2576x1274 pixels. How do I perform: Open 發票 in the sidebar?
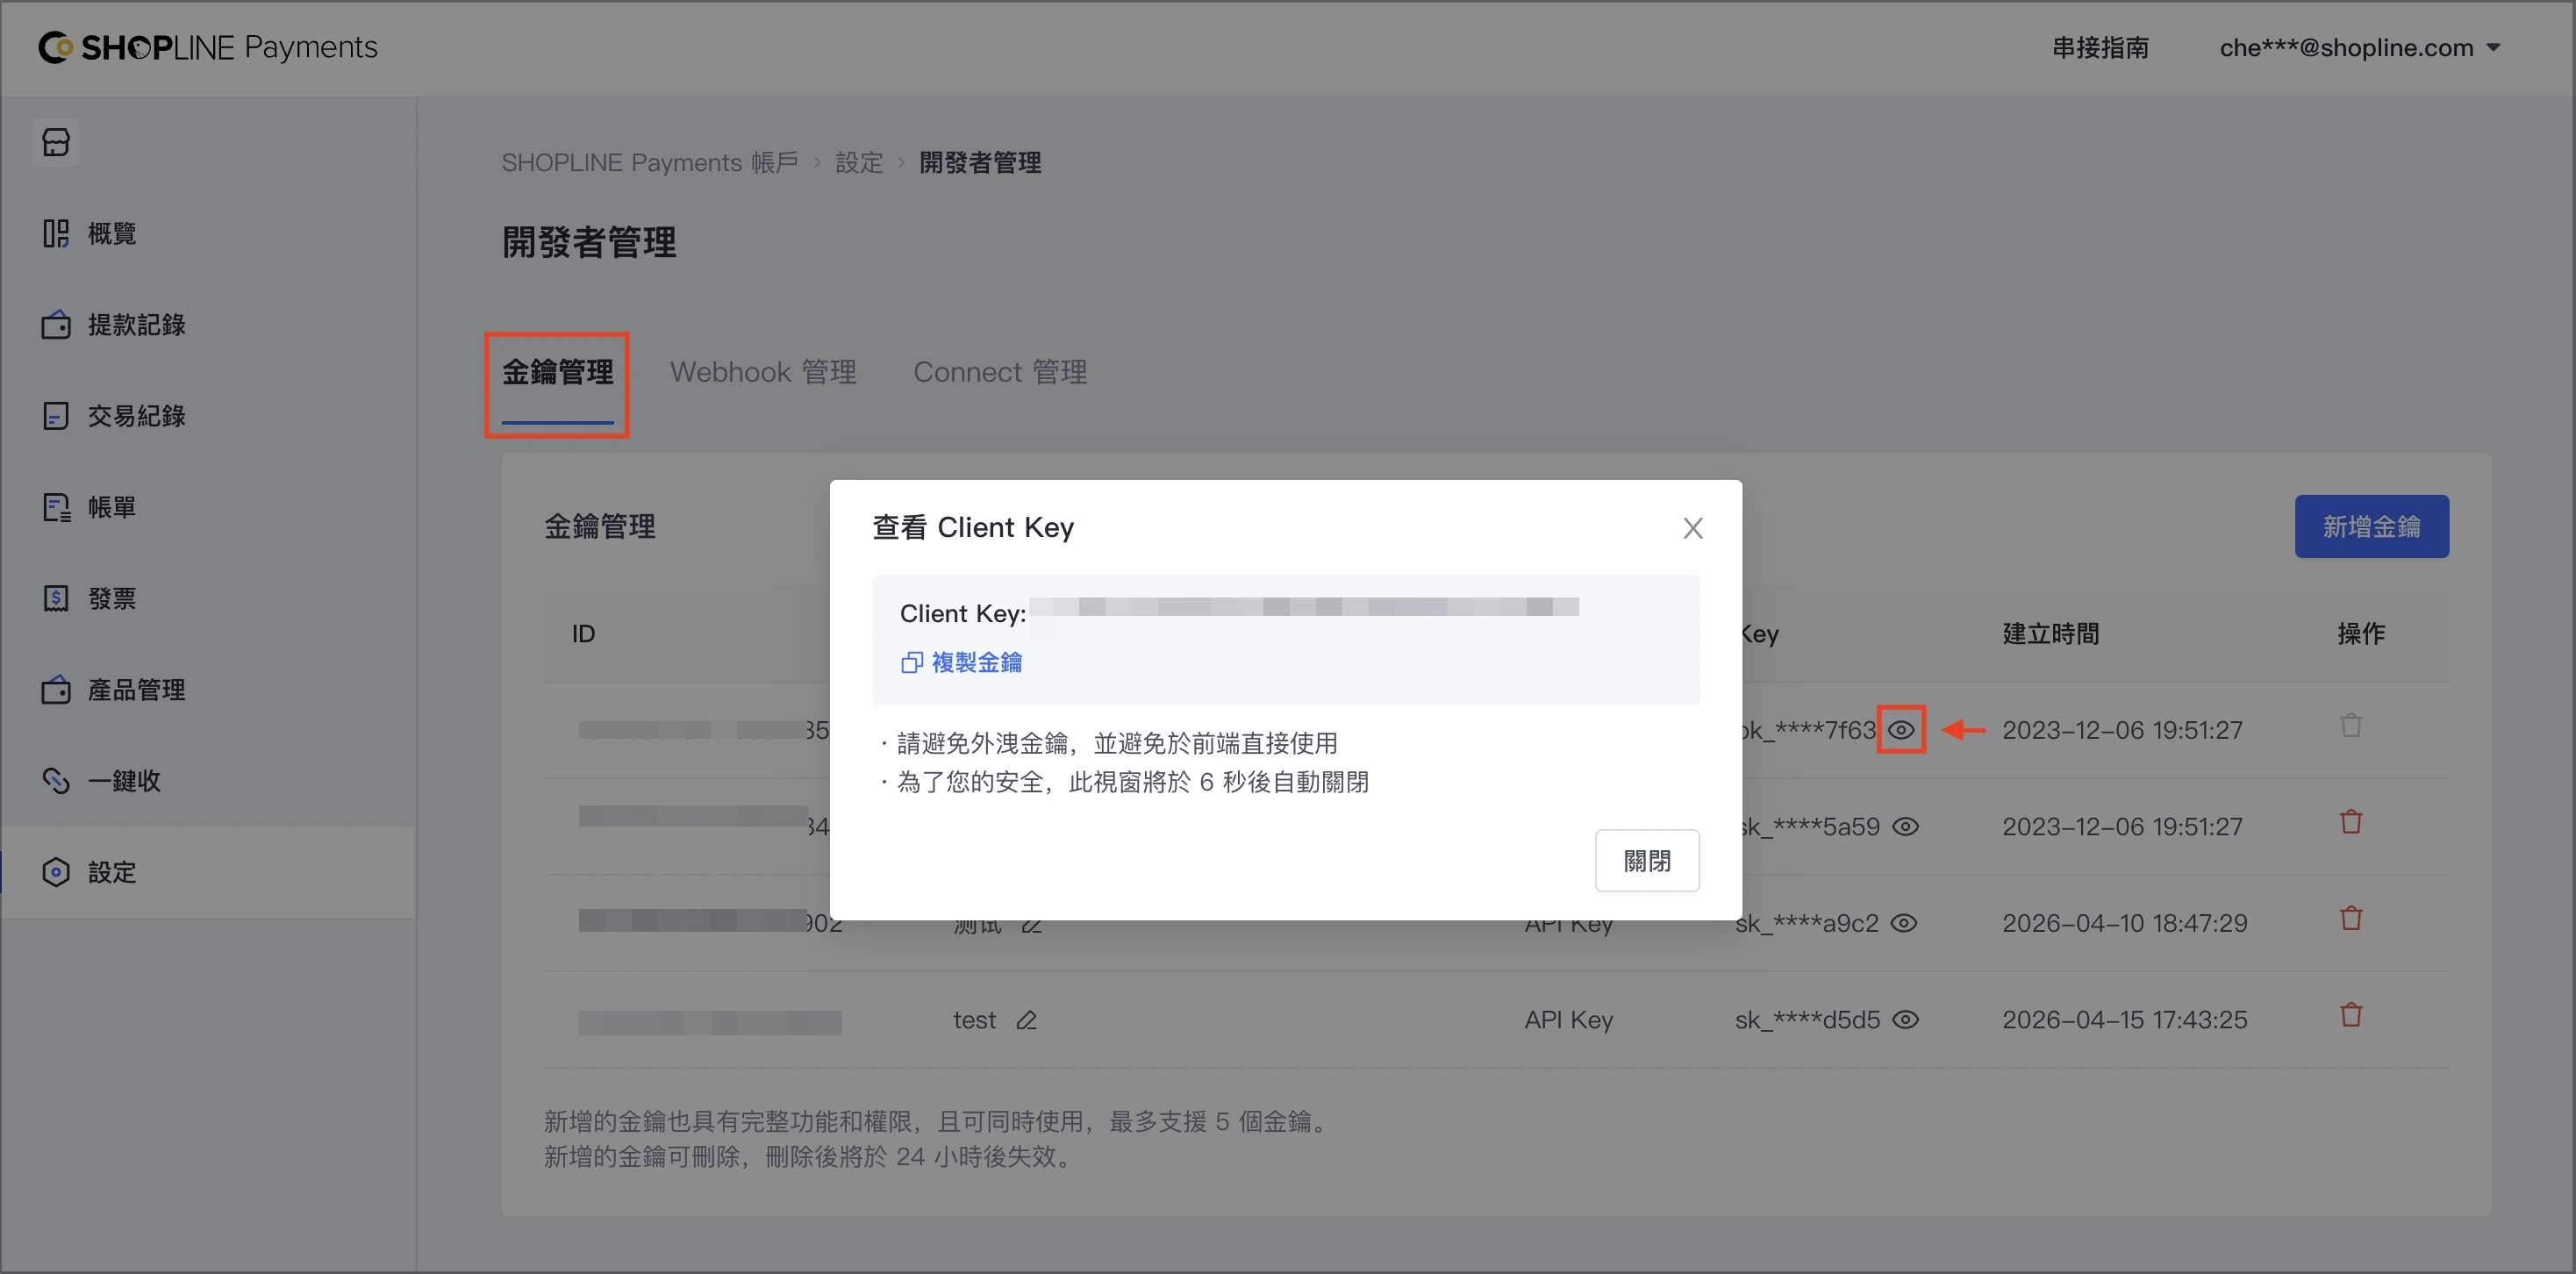tap(208, 598)
